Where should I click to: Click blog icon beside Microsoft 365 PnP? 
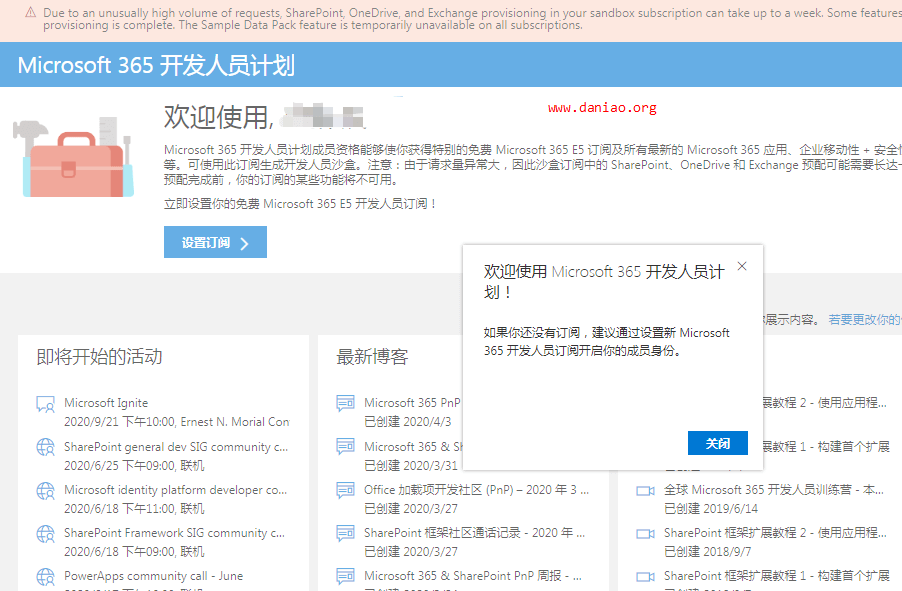(x=345, y=403)
